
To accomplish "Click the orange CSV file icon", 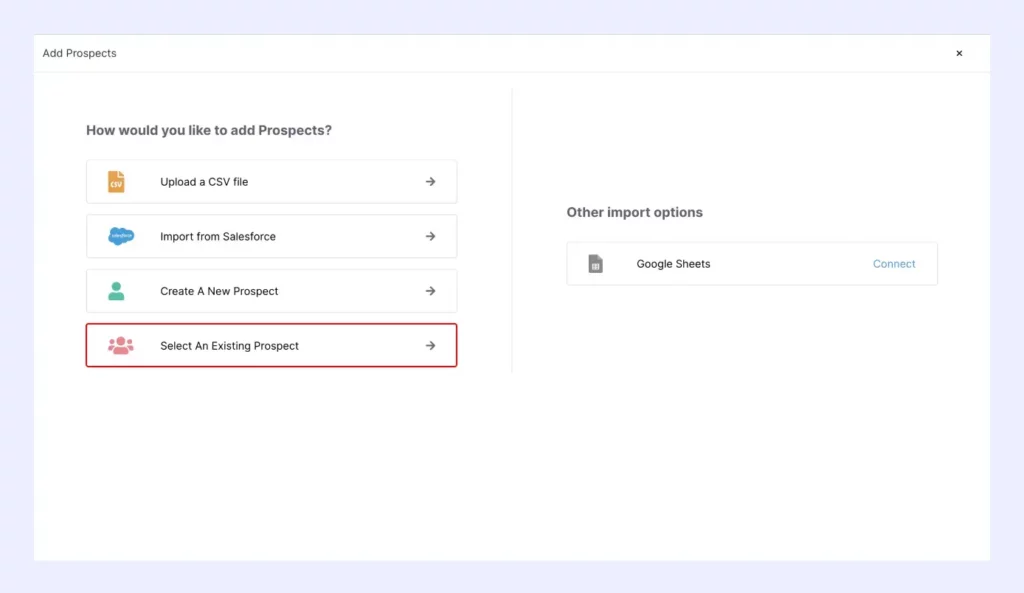I will point(116,182).
